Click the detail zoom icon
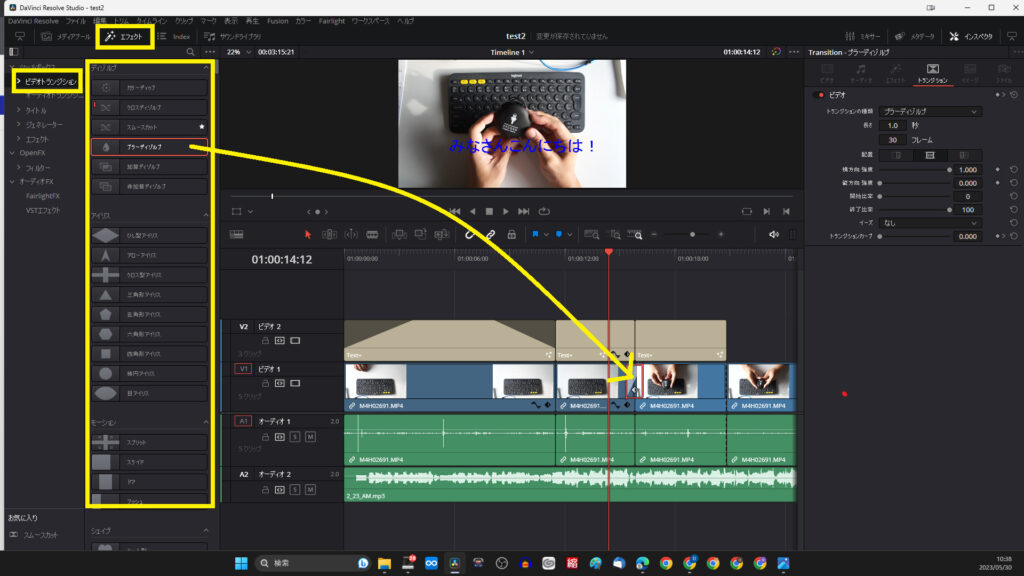1024x576 pixels. 615,234
